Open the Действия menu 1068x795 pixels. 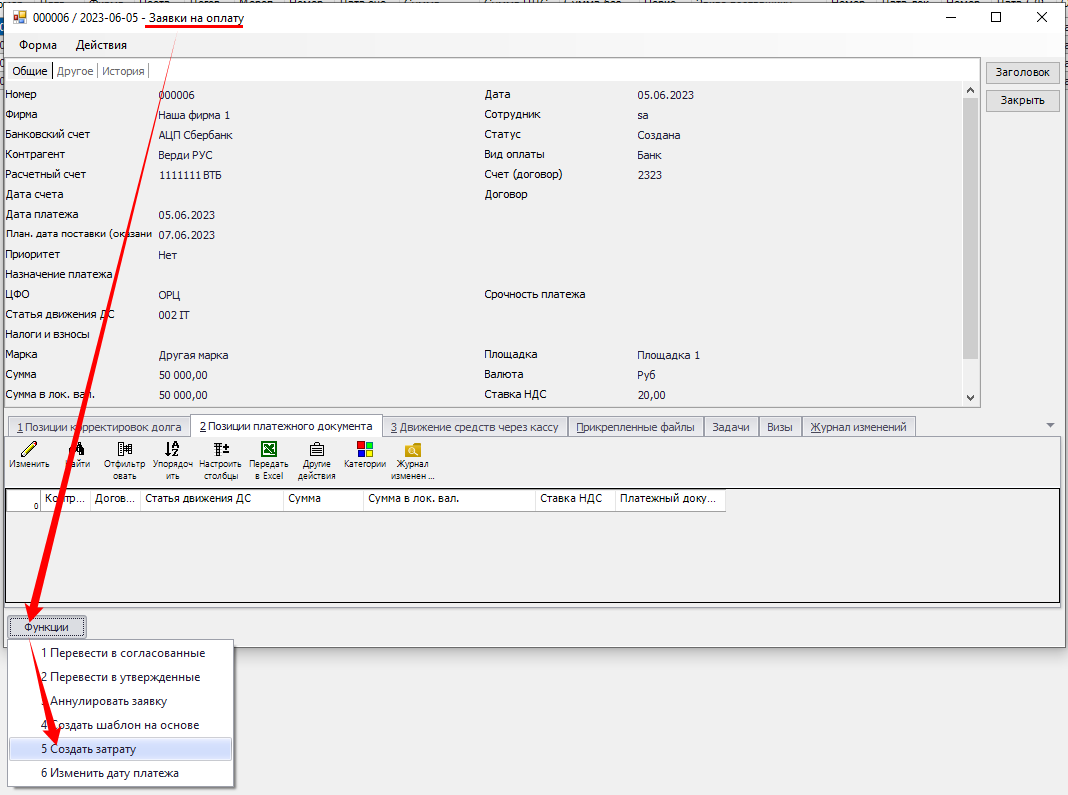point(101,45)
